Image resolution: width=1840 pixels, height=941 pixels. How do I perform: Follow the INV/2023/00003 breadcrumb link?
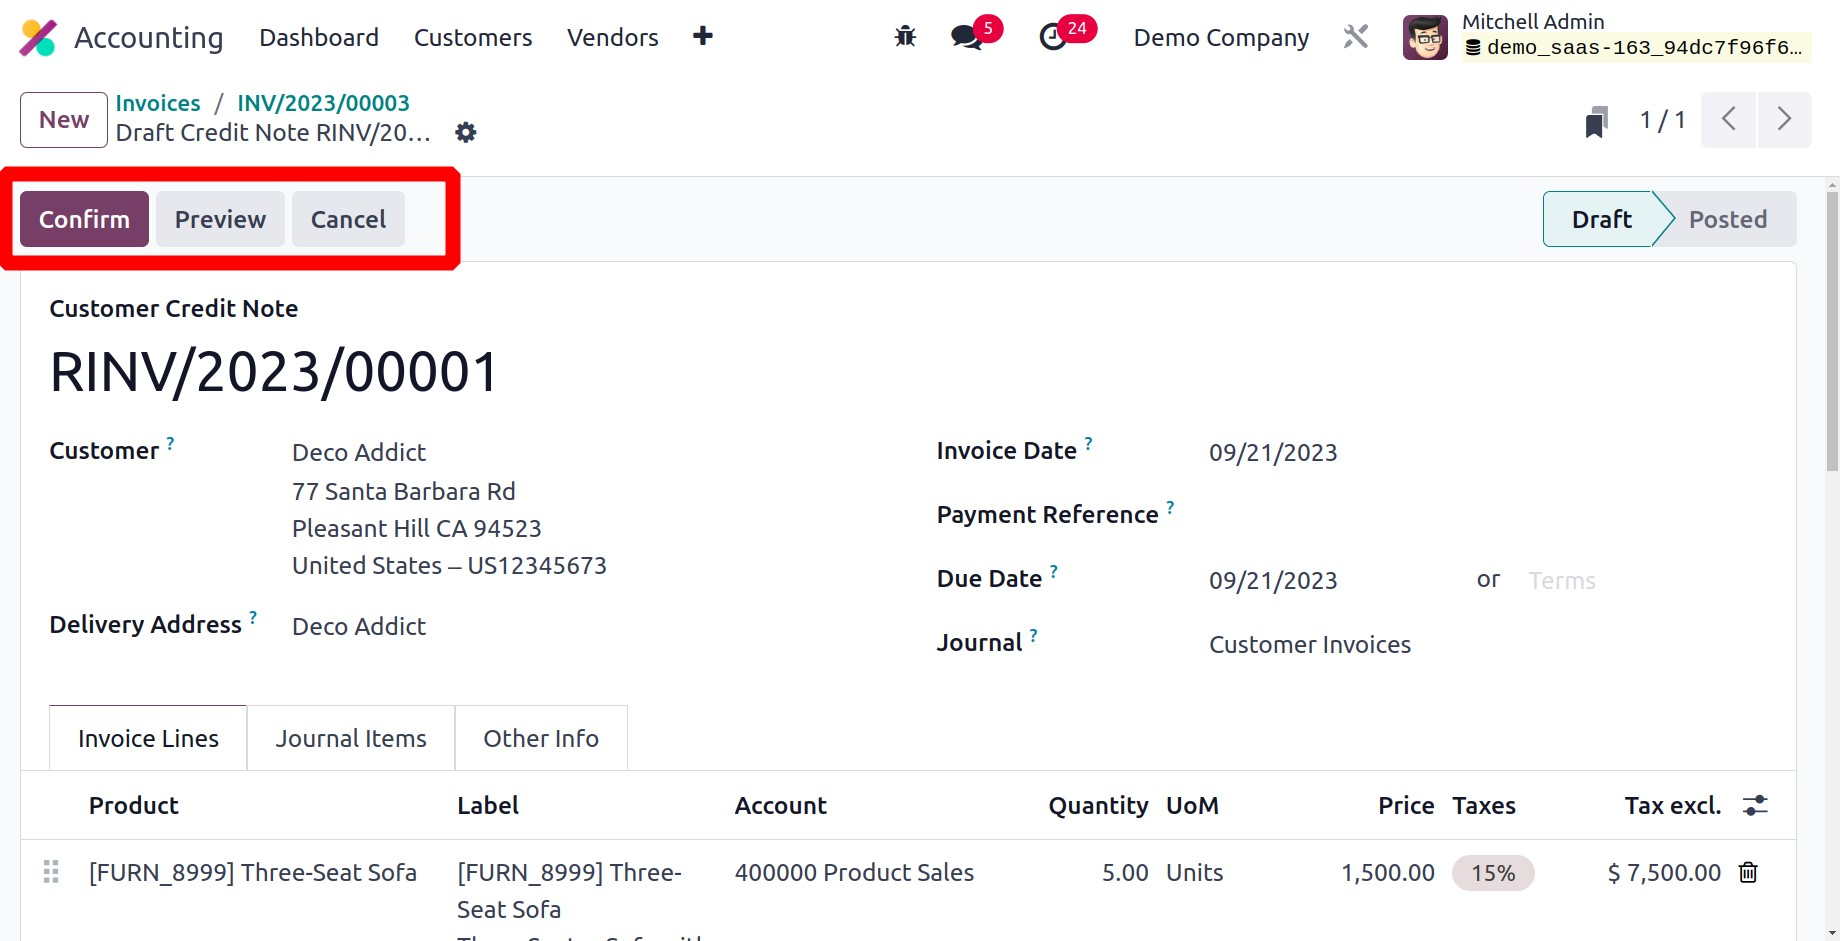(x=323, y=103)
